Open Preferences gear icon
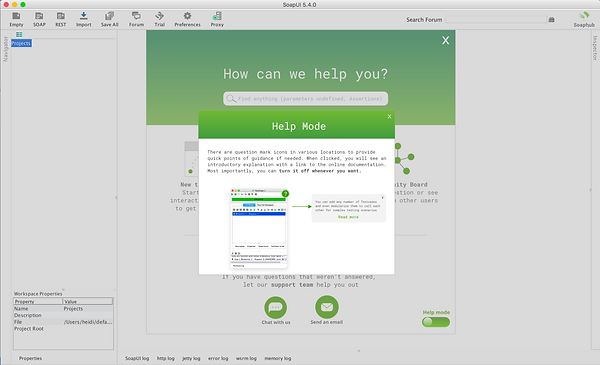 [187, 19]
